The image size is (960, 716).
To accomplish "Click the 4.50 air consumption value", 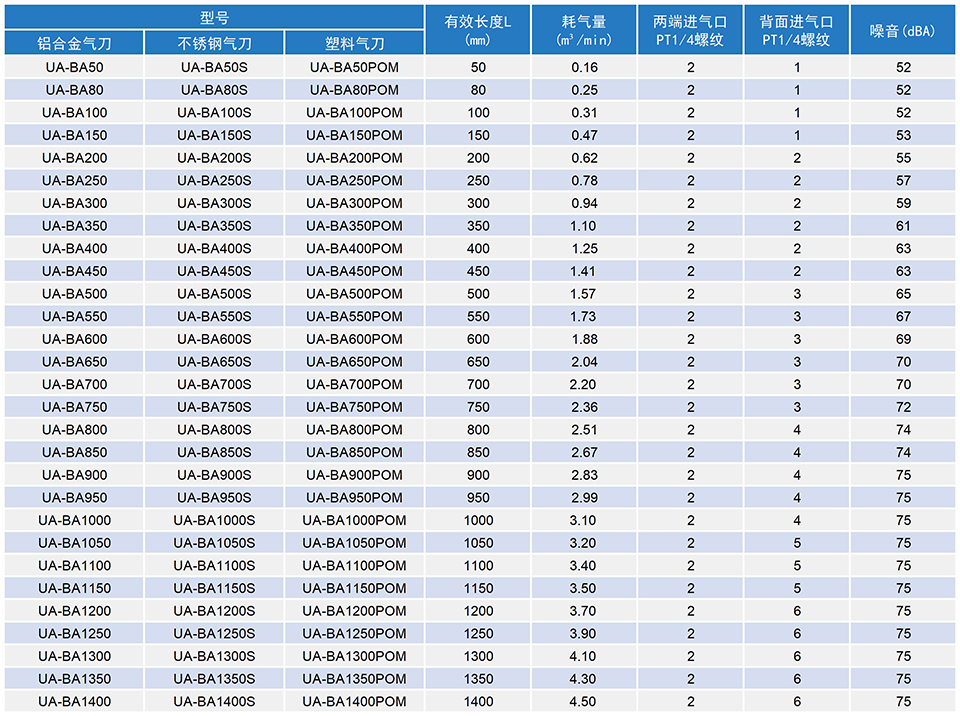I will (x=583, y=702).
